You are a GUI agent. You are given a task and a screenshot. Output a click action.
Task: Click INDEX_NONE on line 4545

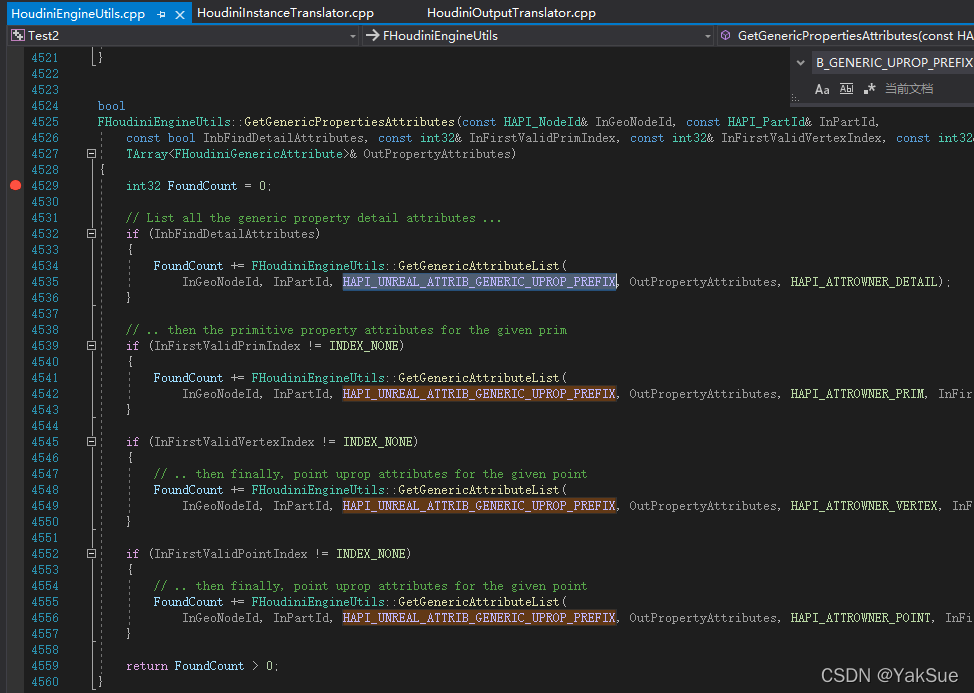pos(378,442)
